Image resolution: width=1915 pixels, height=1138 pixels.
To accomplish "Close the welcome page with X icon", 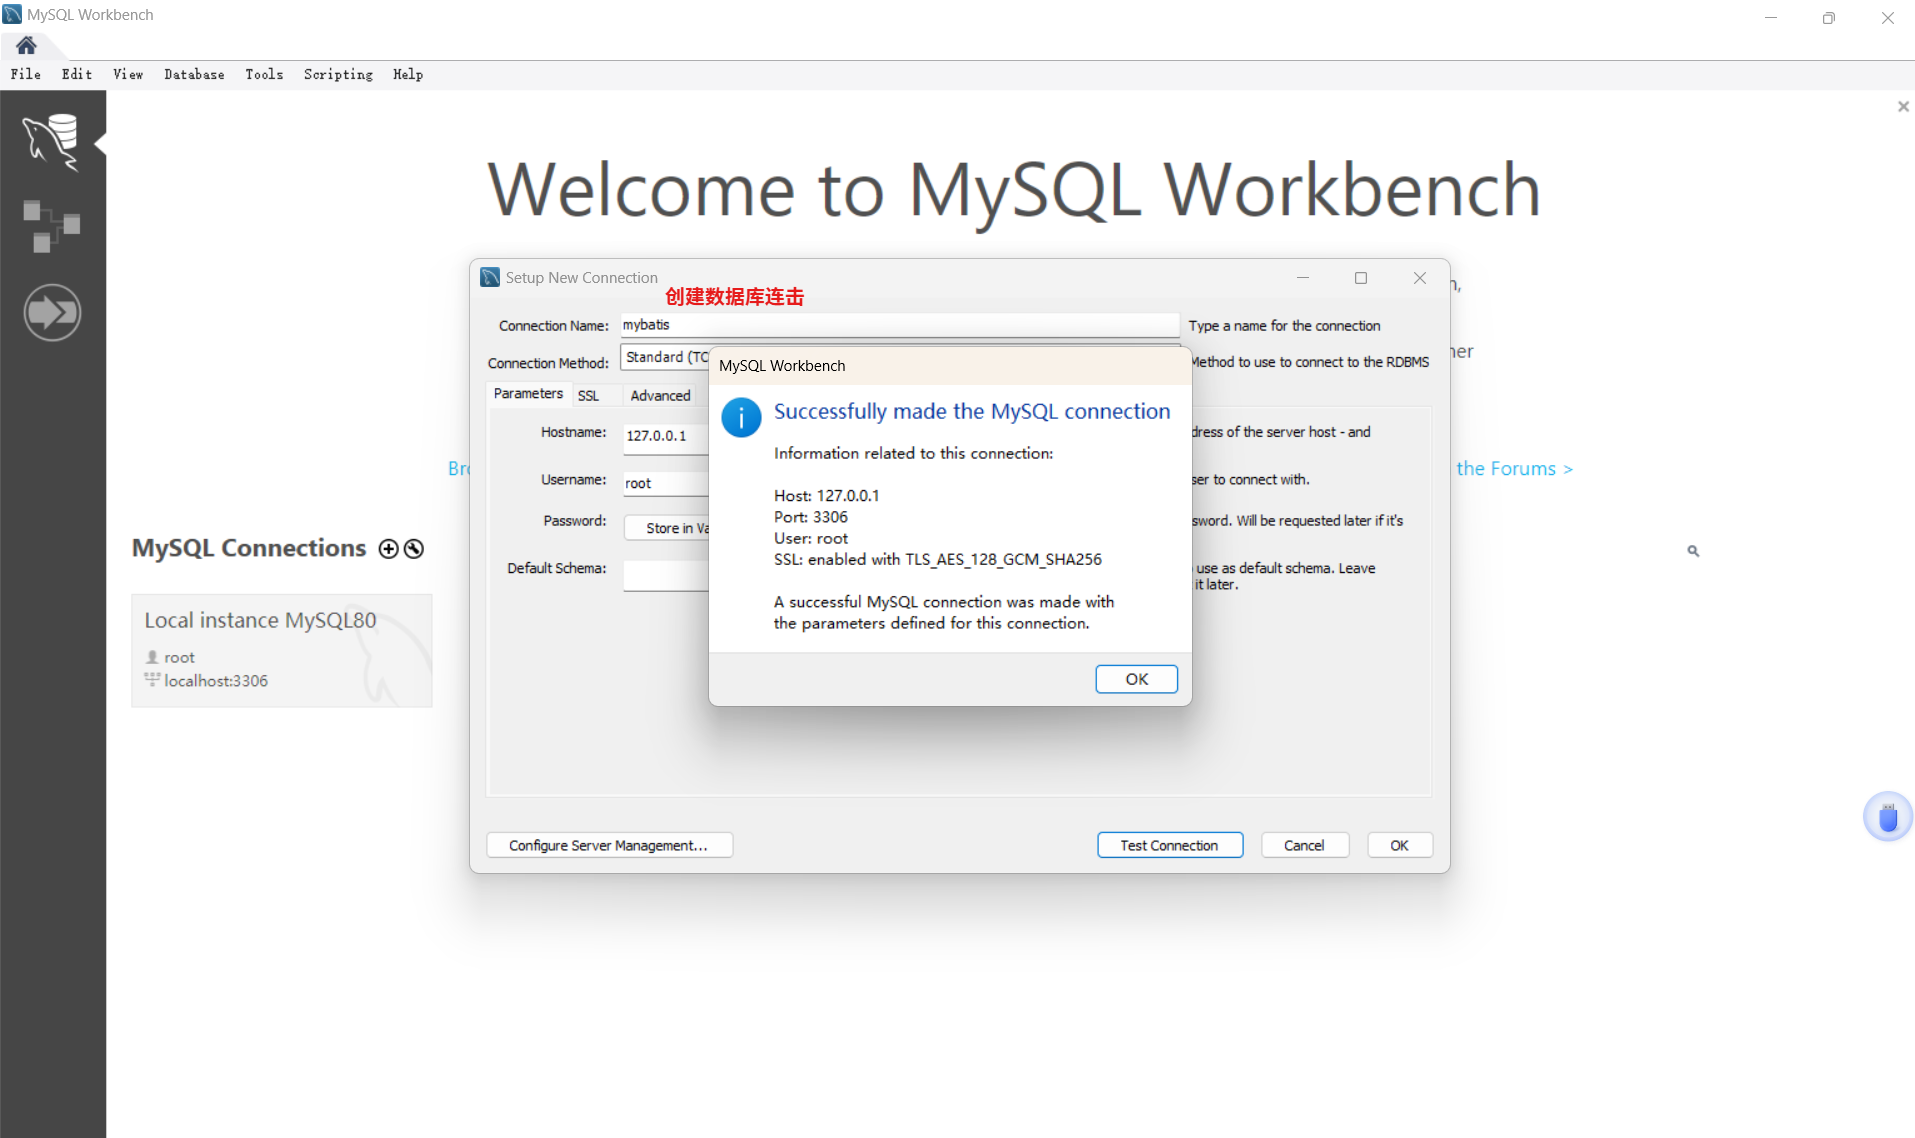I will coord(1903,106).
